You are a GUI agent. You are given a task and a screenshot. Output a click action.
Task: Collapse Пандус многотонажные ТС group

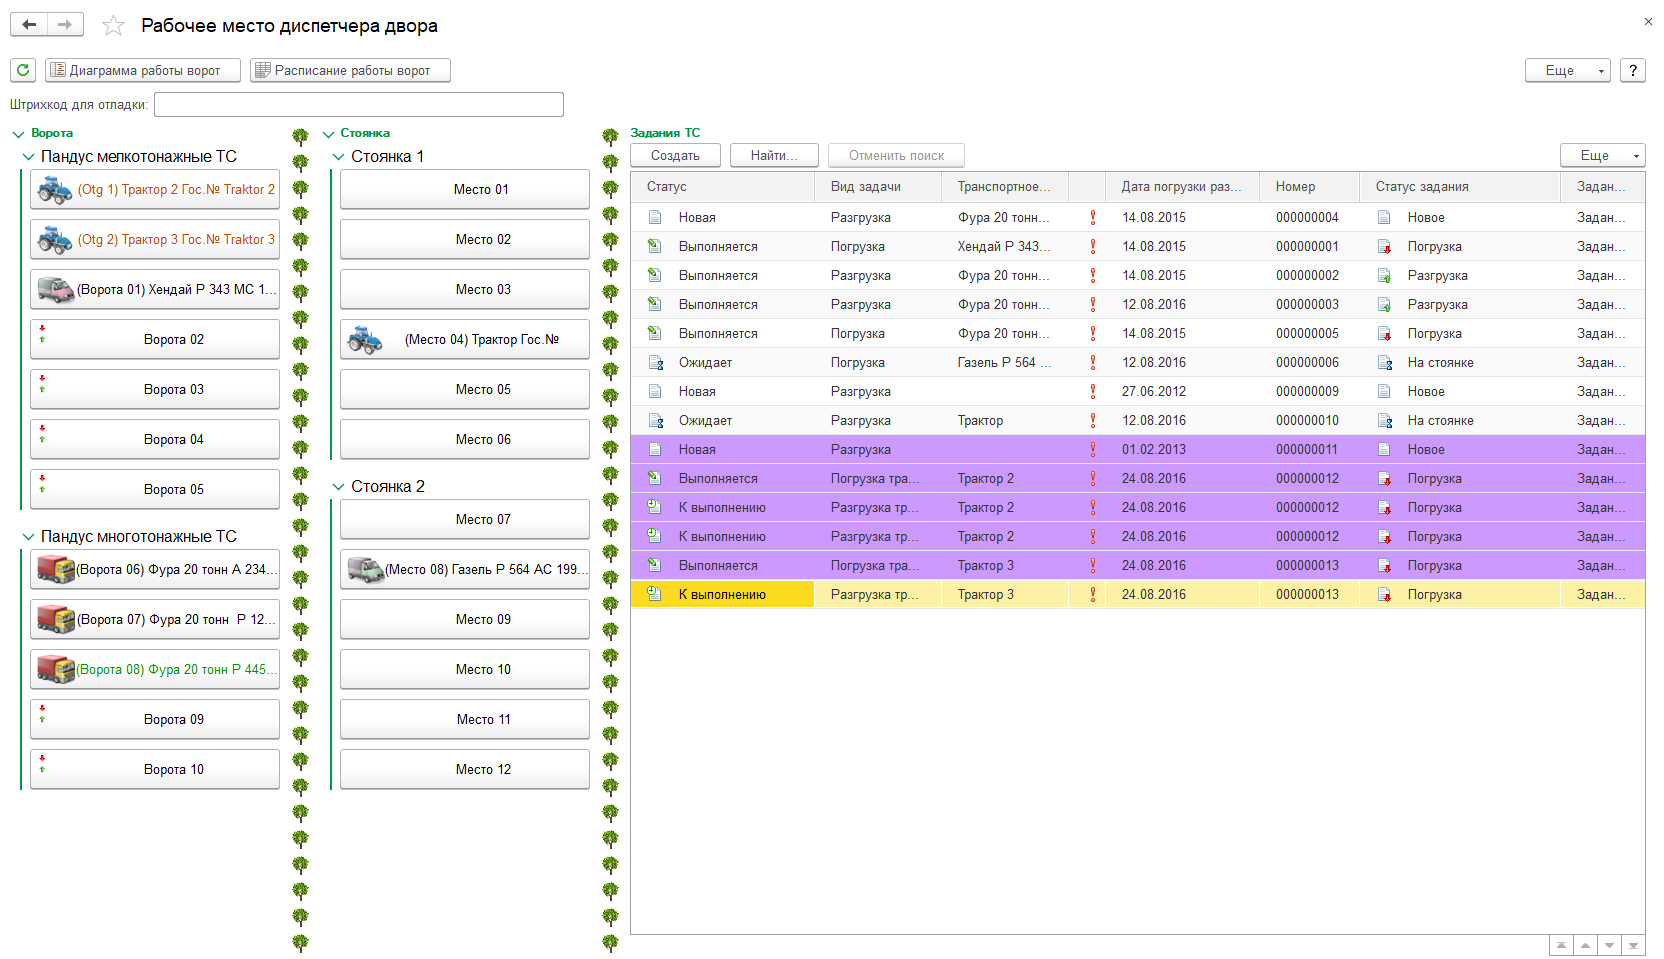coord(28,537)
